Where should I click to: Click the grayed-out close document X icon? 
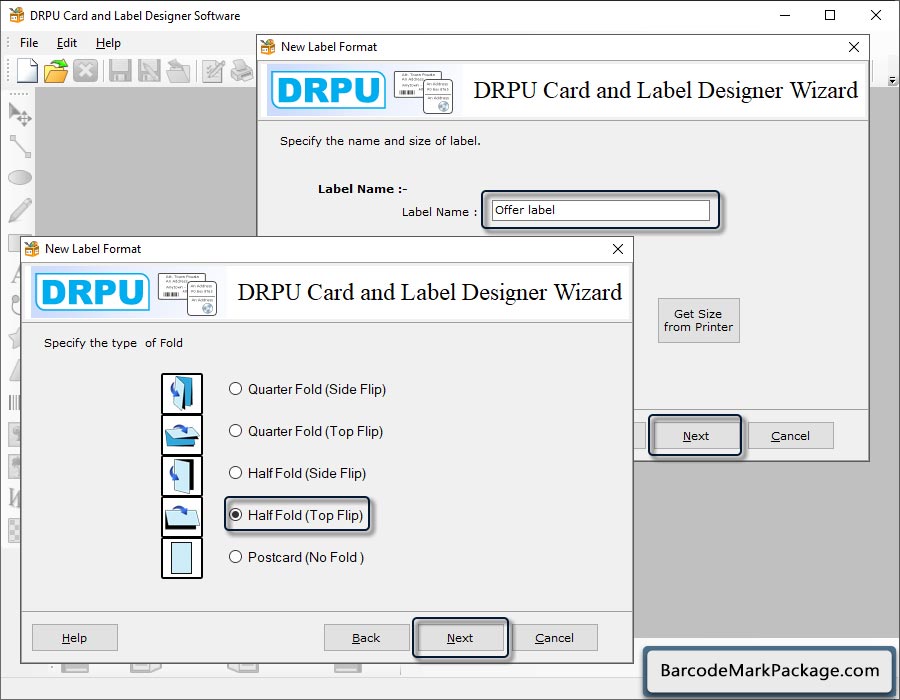(86, 71)
